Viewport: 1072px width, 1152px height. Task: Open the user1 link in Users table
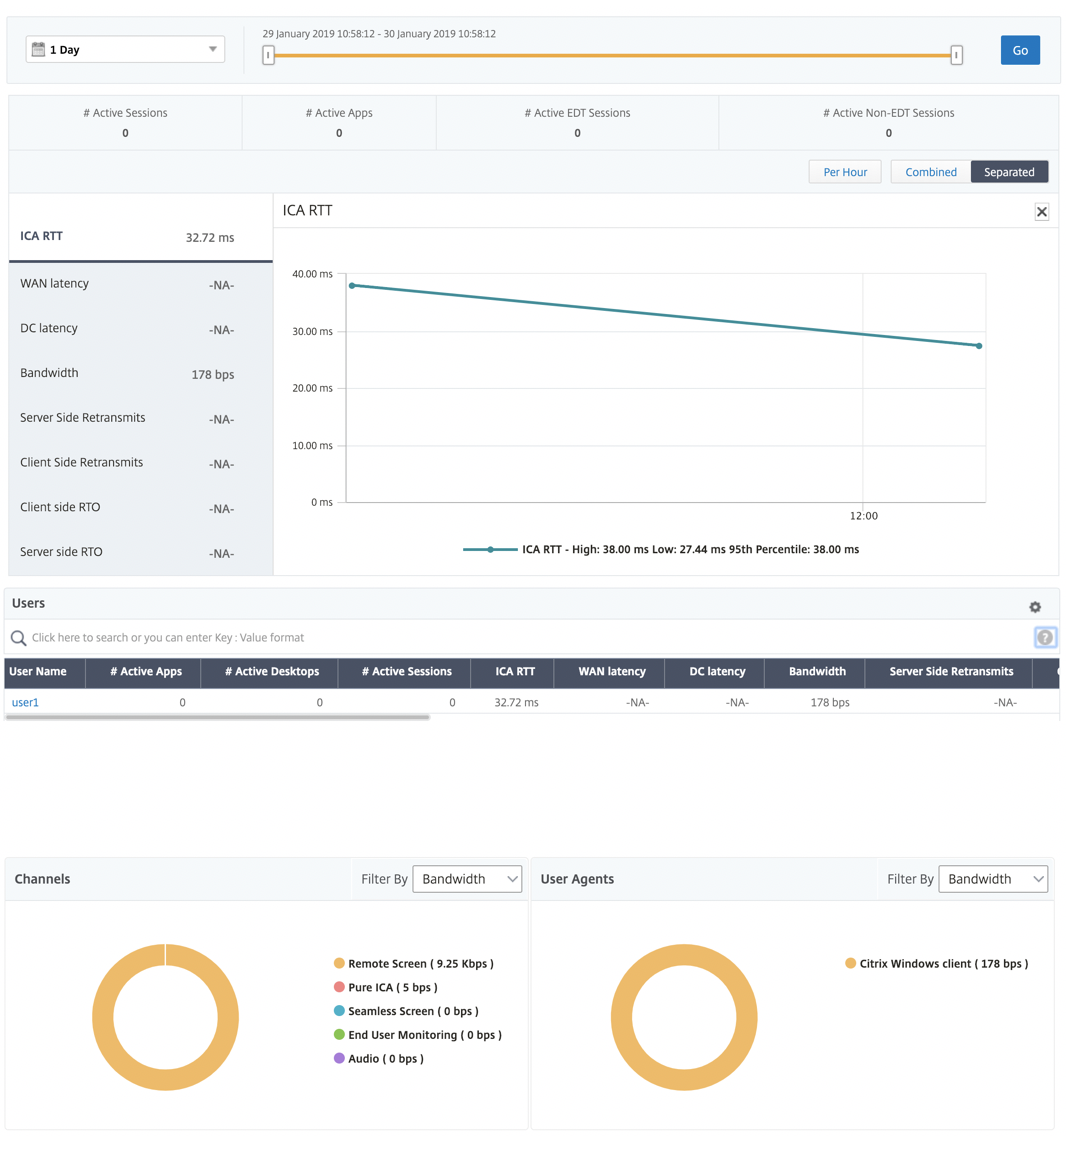[x=25, y=702]
